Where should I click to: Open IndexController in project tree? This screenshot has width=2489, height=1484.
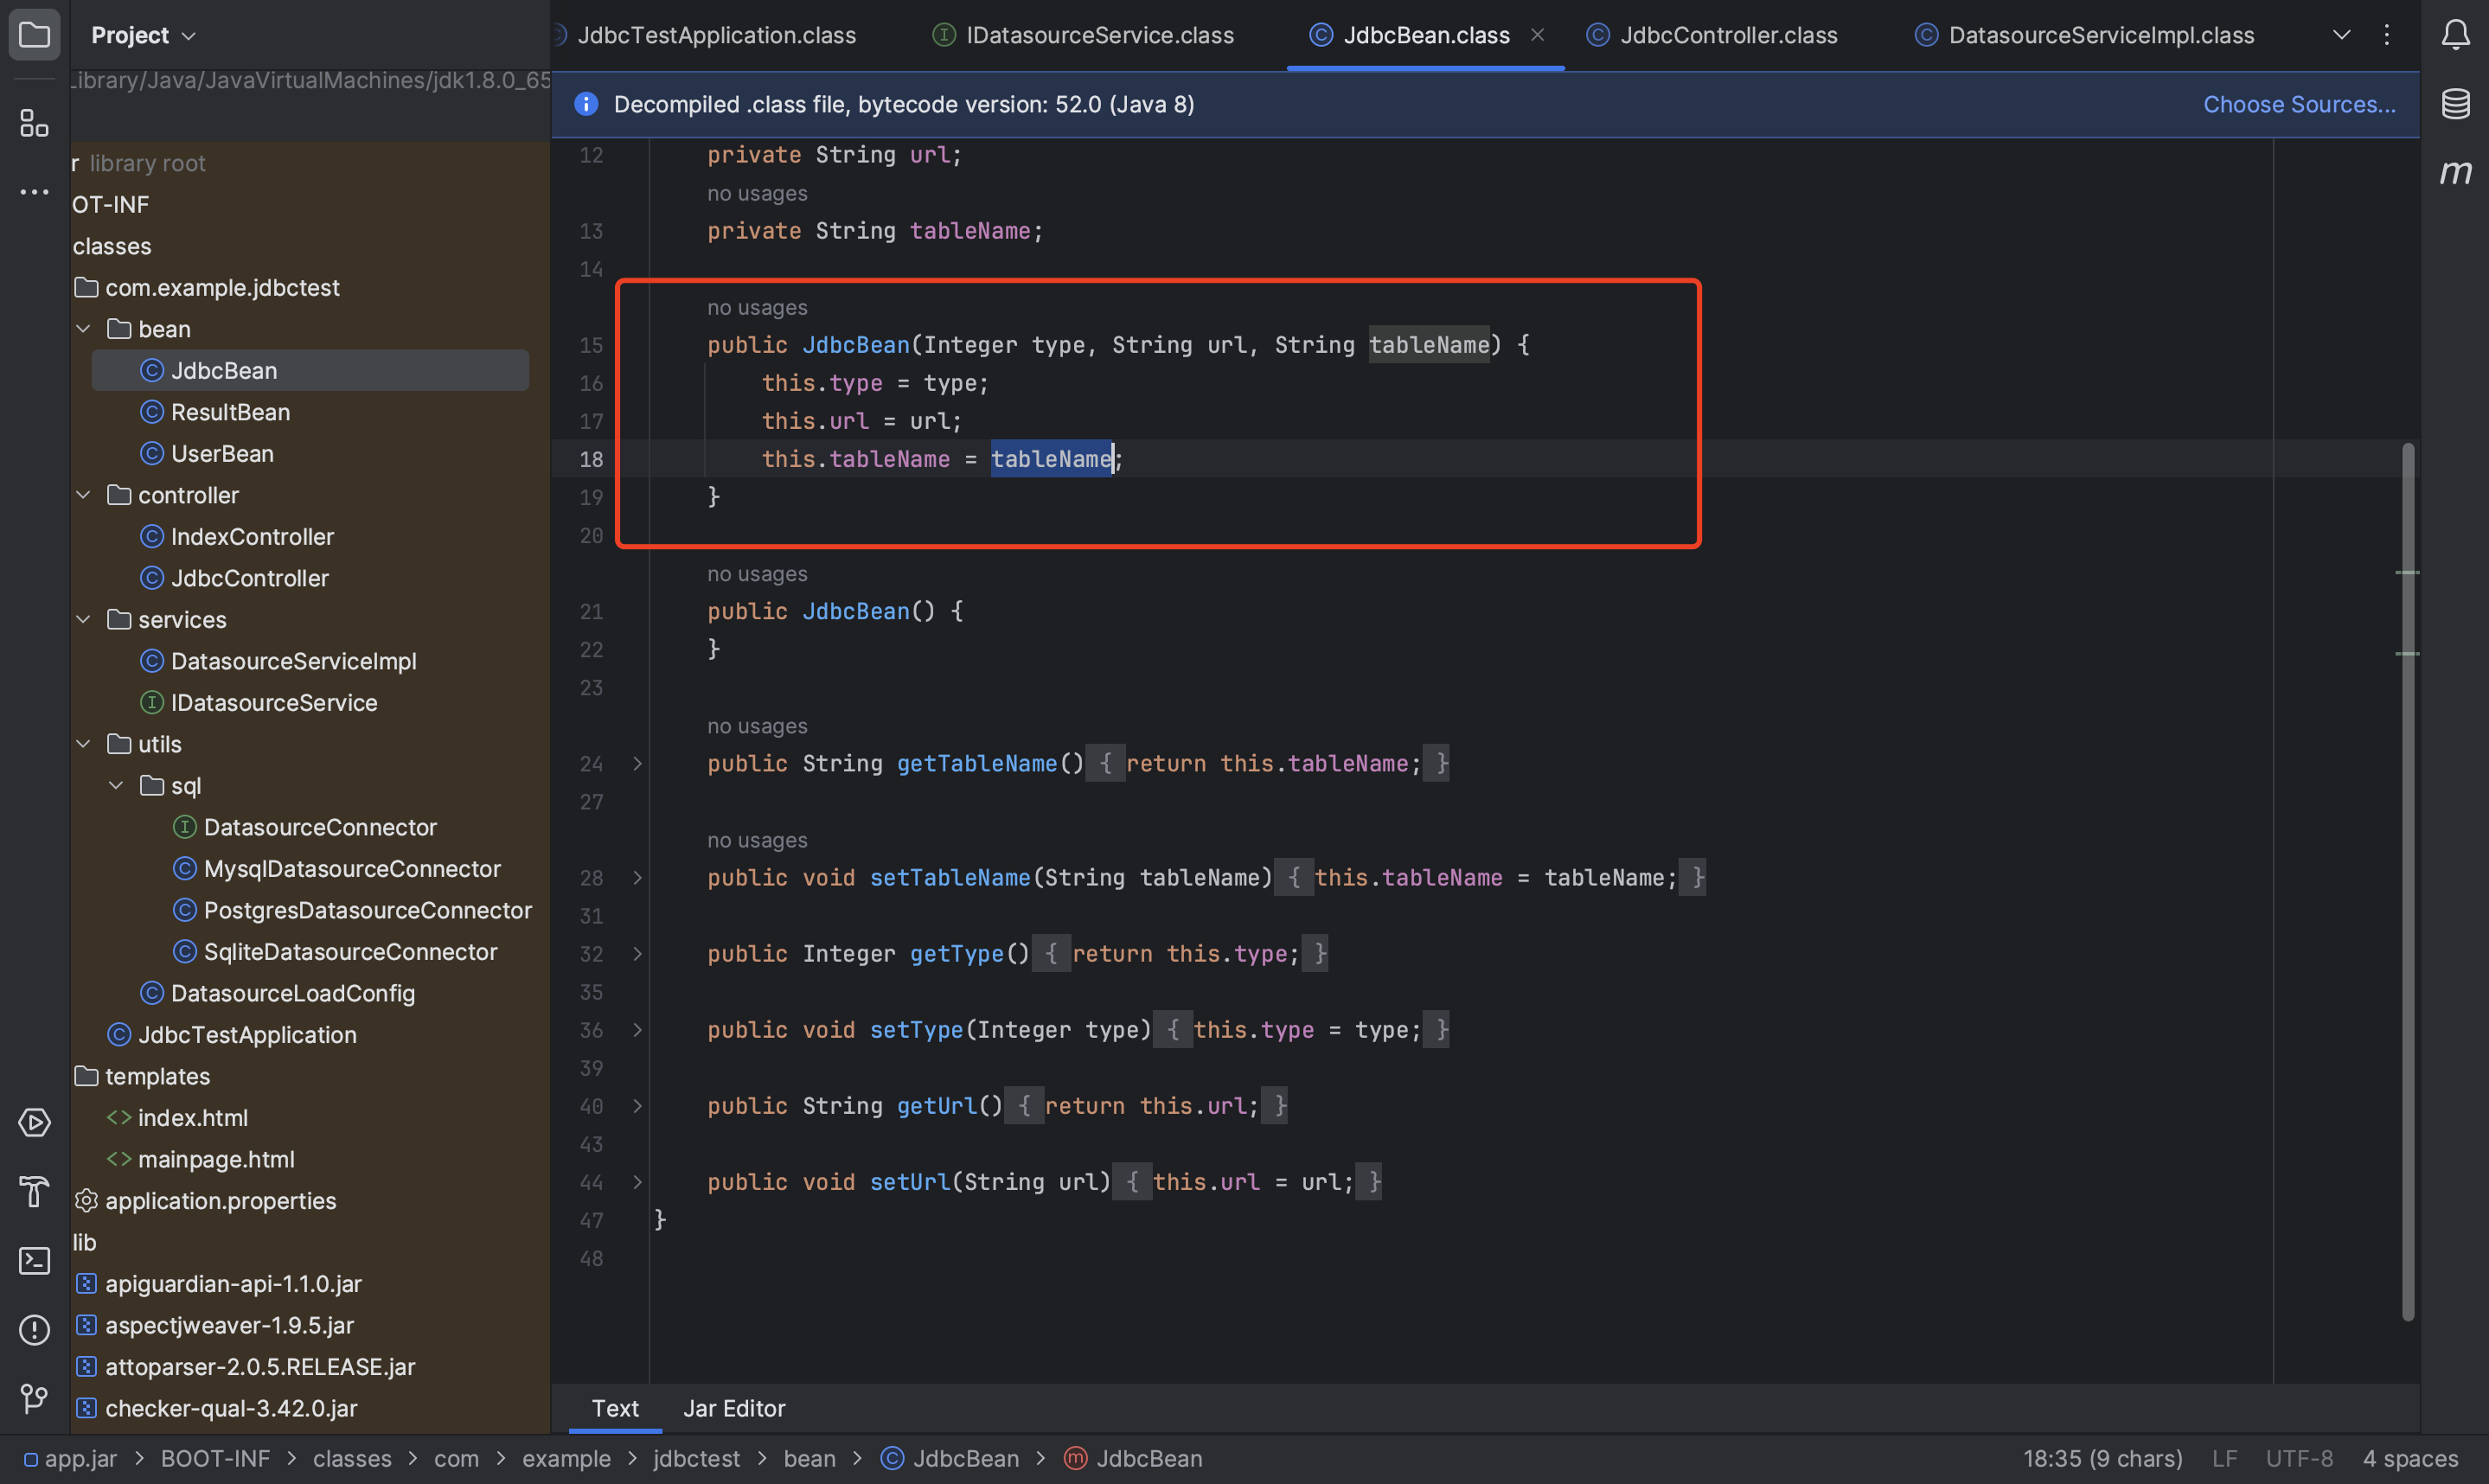(x=252, y=537)
